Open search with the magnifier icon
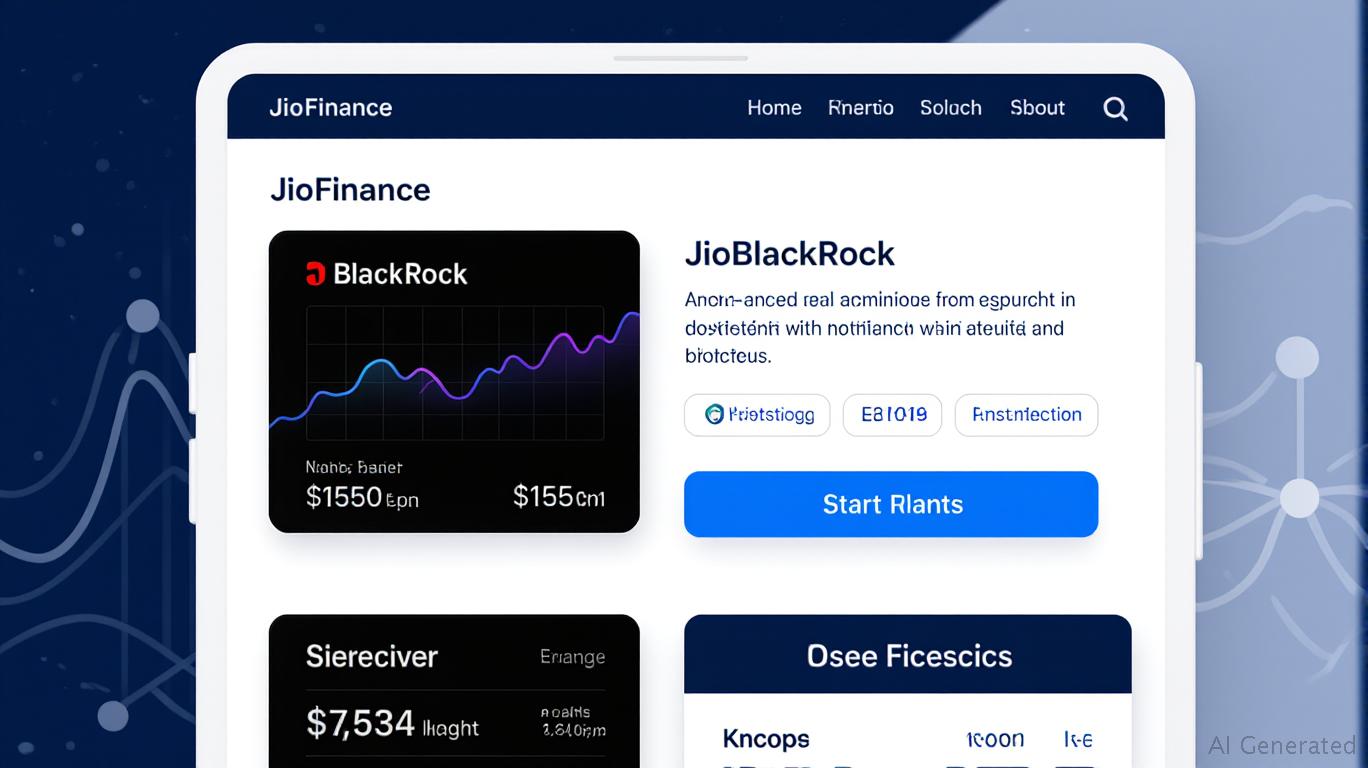Screen dimensions: 1368x768 pyautogui.click(x=1115, y=109)
